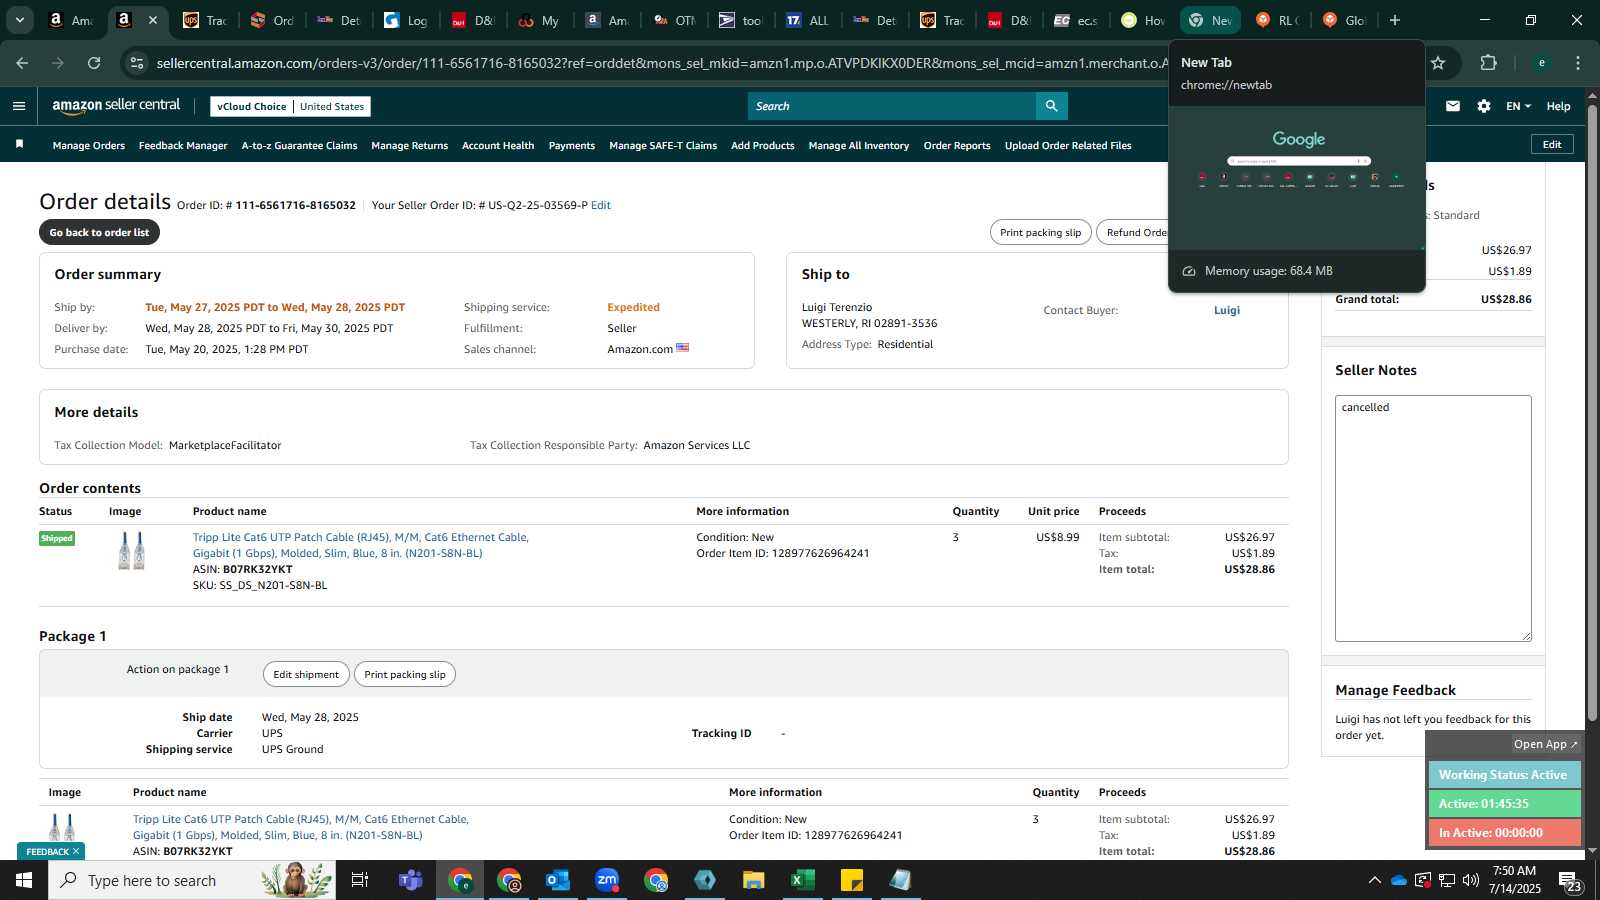Viewport: 1600px width, 900px height.
Task: Open Tripp Lite cable link in Package 1
Action: click(301, 827)
